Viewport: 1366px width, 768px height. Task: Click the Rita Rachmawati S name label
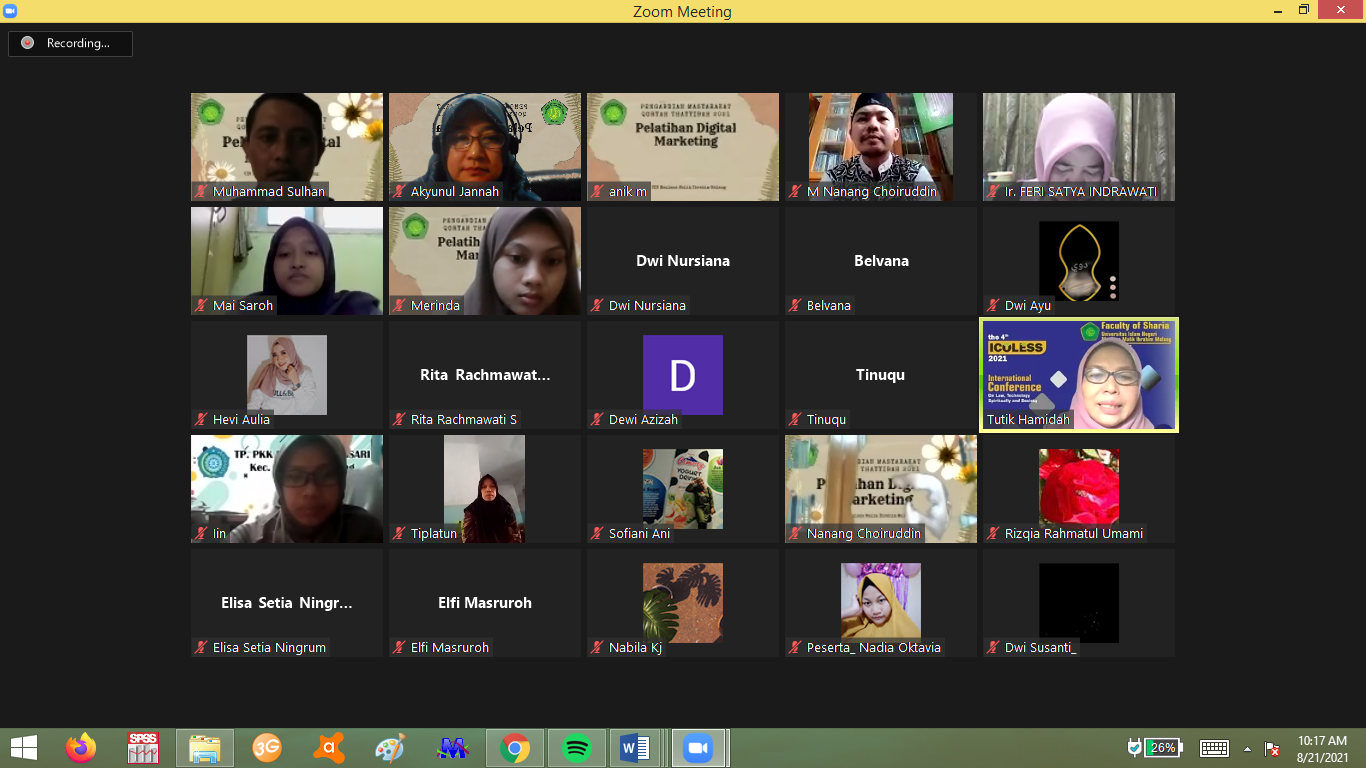(463, 420)
